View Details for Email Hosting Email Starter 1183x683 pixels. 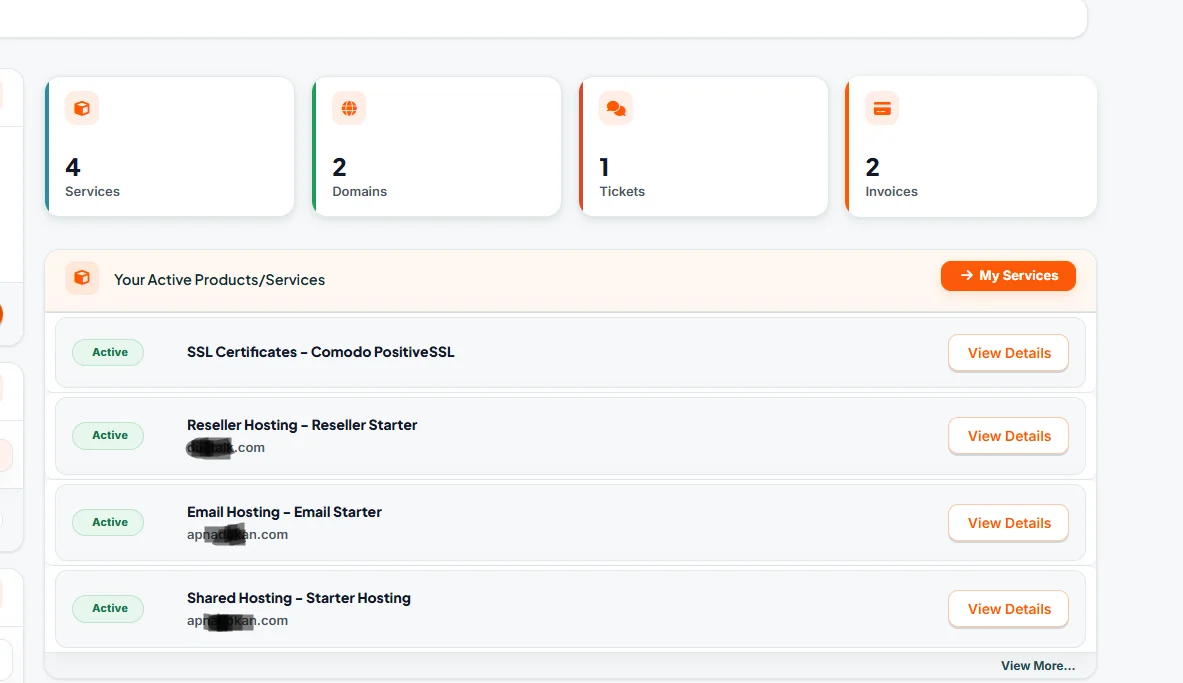pyautogui.click(x=1008, y=523)
